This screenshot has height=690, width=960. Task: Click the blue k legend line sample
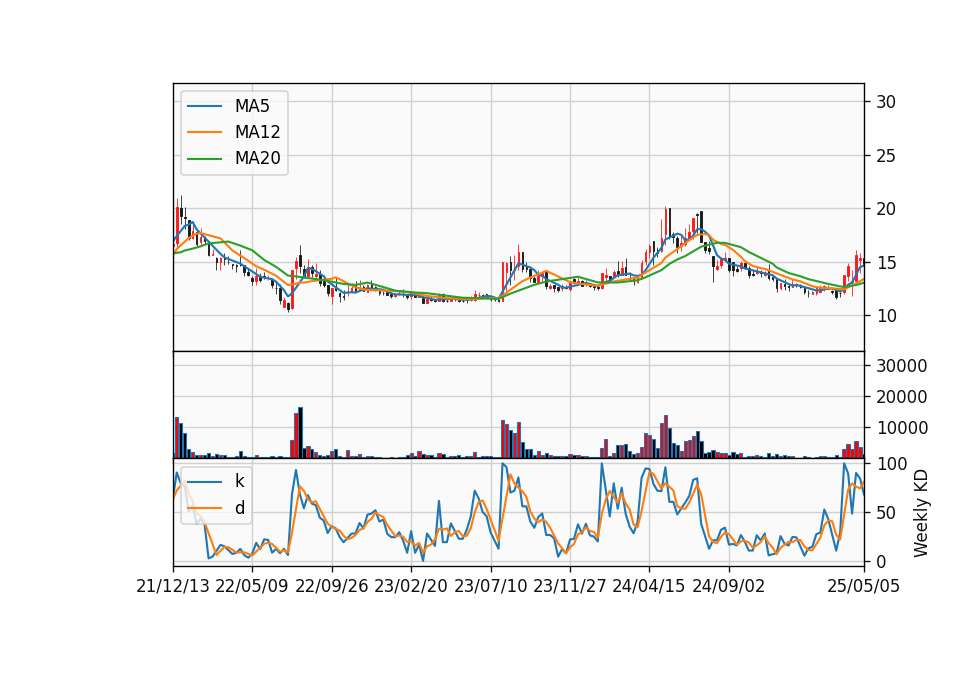click(204, 482)
